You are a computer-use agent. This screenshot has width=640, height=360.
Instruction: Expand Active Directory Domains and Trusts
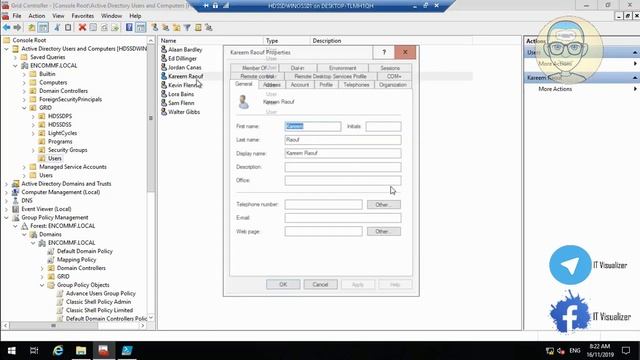click(7, 184)
